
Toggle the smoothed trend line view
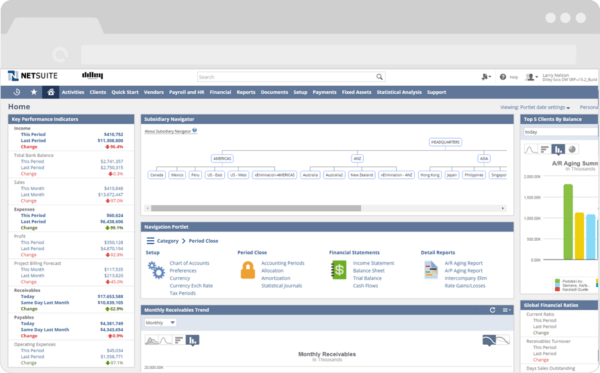[489, 340]
